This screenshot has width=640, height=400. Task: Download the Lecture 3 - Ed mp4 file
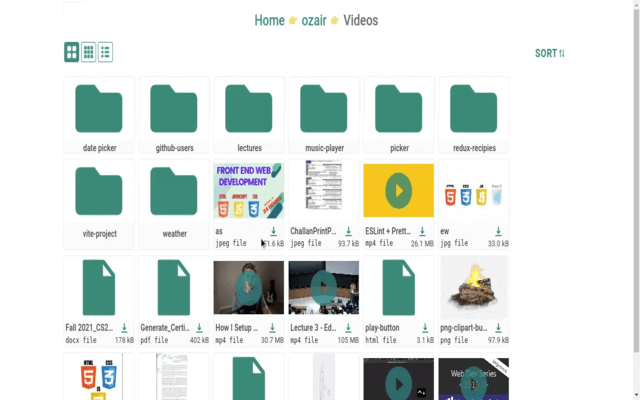(x=348, y=328)
